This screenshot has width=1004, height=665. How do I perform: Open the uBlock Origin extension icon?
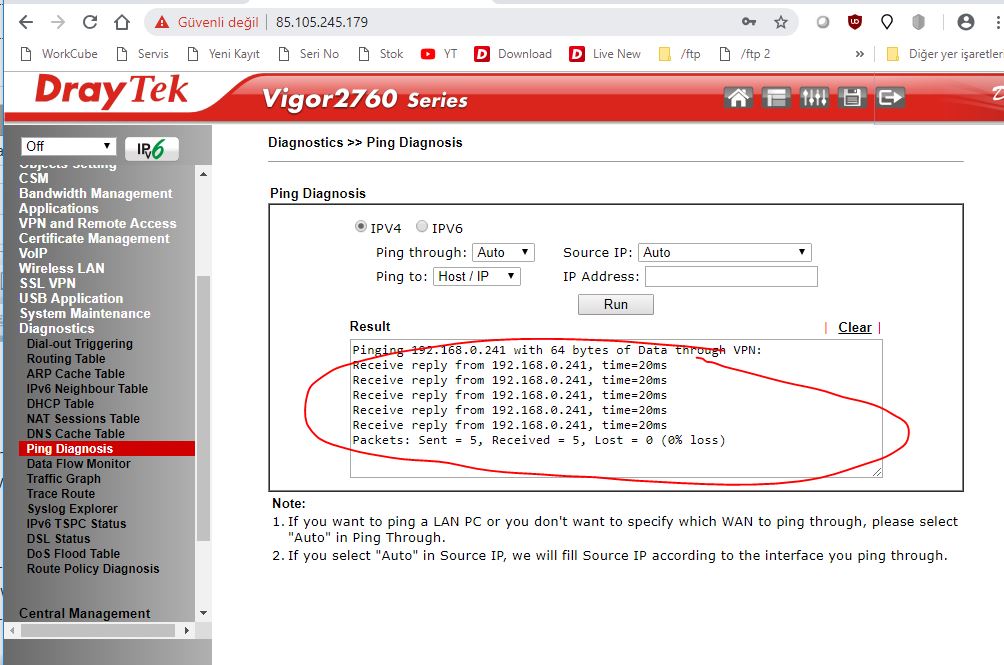pos(854,22)
